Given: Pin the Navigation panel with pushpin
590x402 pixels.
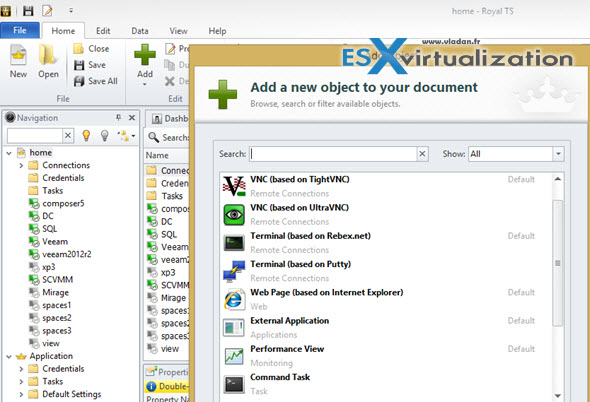Looking at the screenshot, I should pos(119,118).
